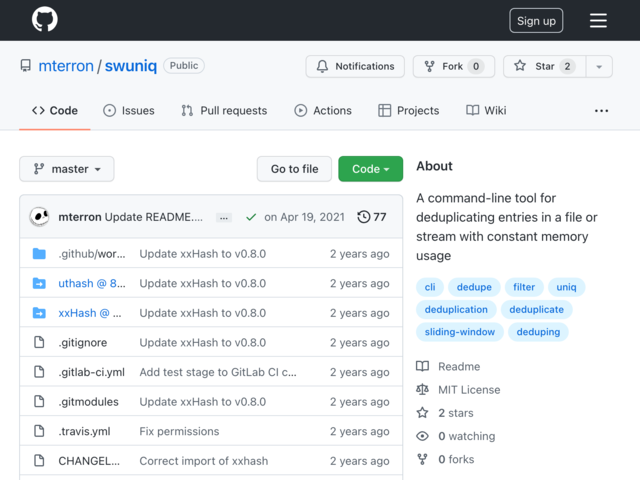Click the Notifications bell button
The height and width of the screenshot is (480, 640).
(x=355, y=66)
